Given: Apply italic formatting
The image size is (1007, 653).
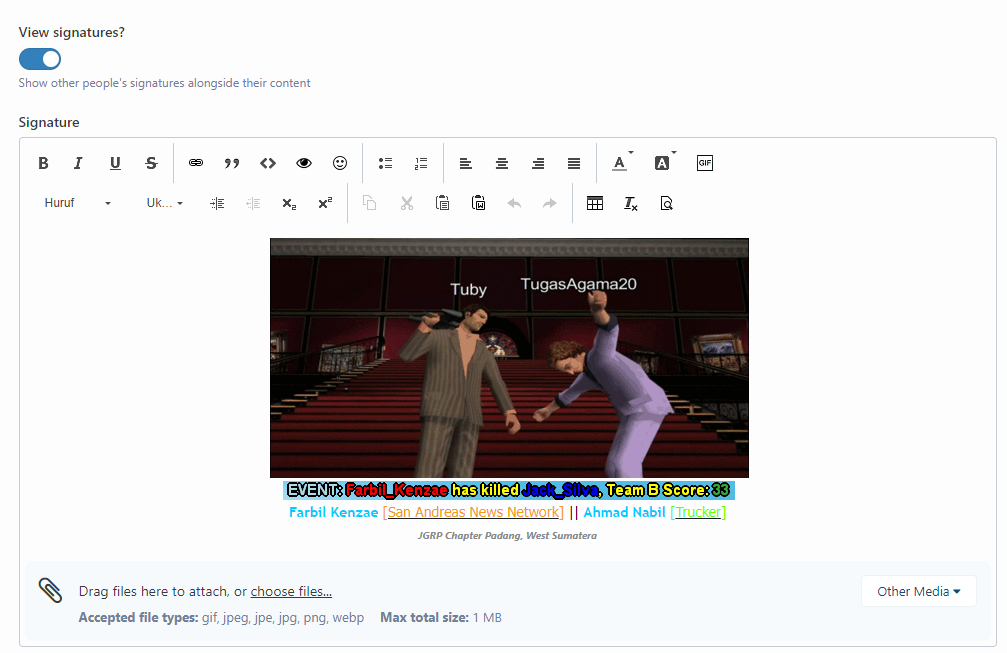Looking at the screenshot, I should click(x=78, y=163).
